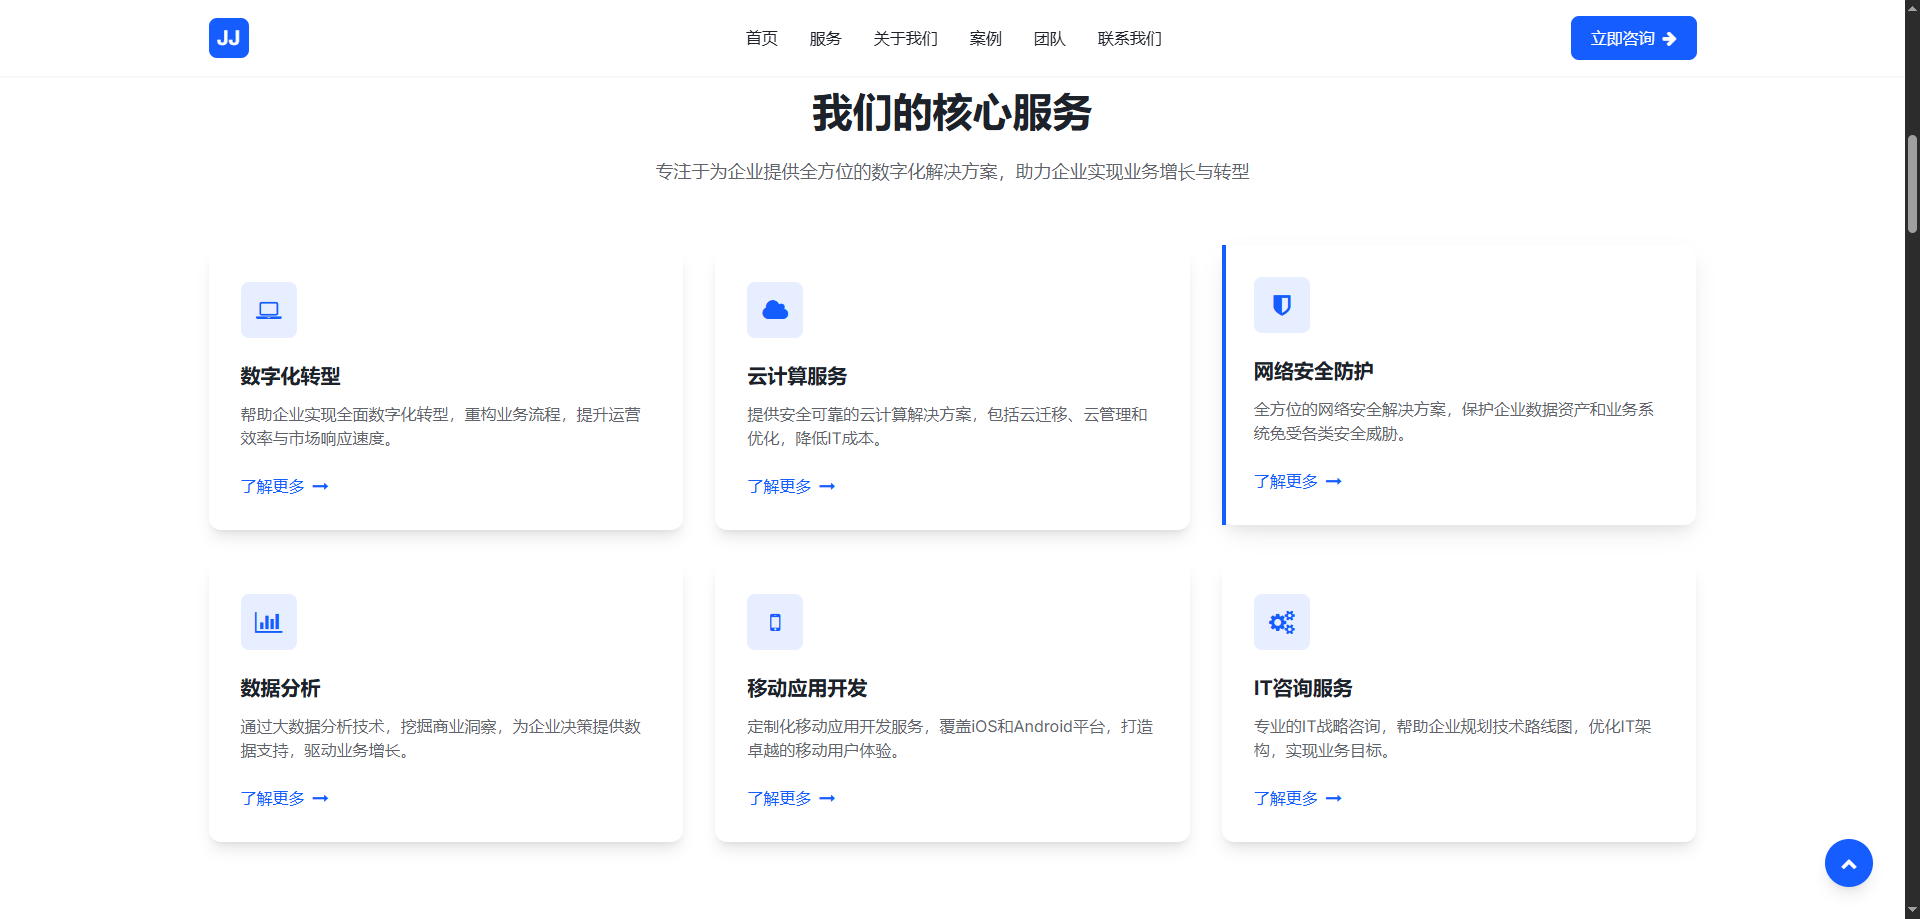Click the 移动应用开发 card title
The width and height of the screenshot is (1920, 919).
click(x=807, y=688)
